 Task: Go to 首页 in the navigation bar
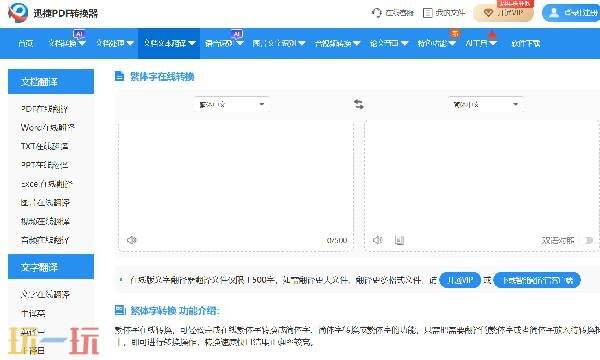(26, 43)
